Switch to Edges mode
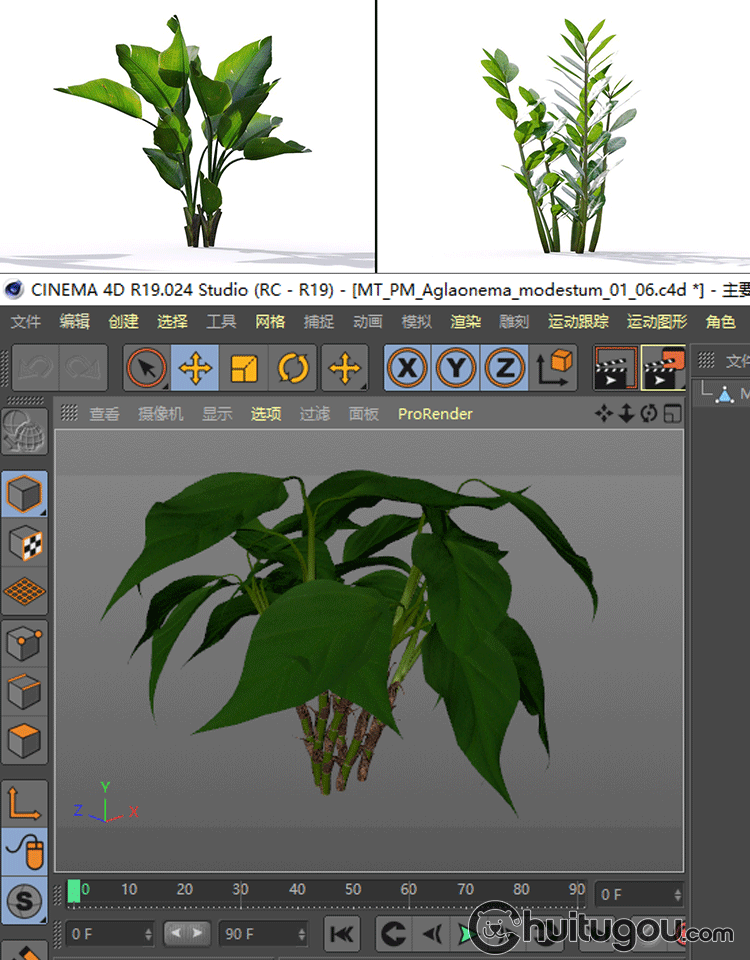The height and width of the screenshot is (960, 750). (x=25, y=692)
